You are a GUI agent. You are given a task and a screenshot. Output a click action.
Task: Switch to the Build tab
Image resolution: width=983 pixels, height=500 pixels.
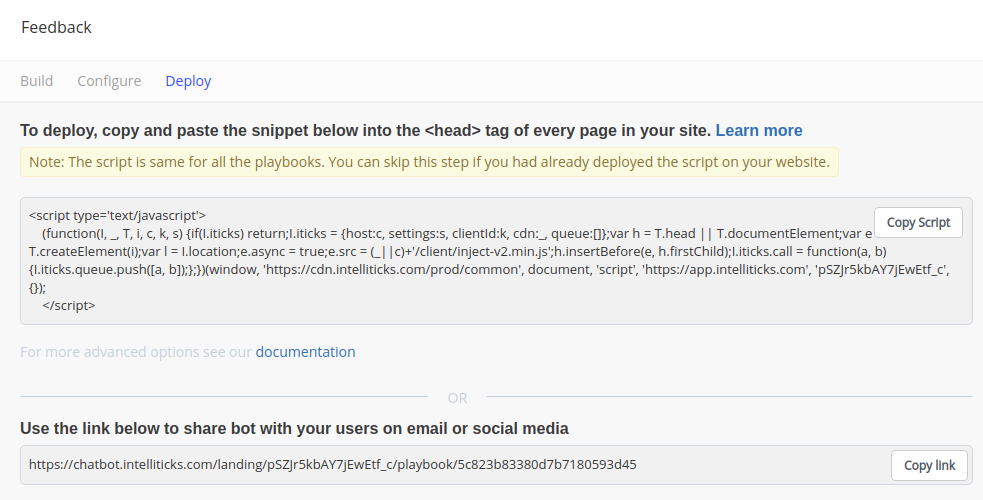pos(36,81)
